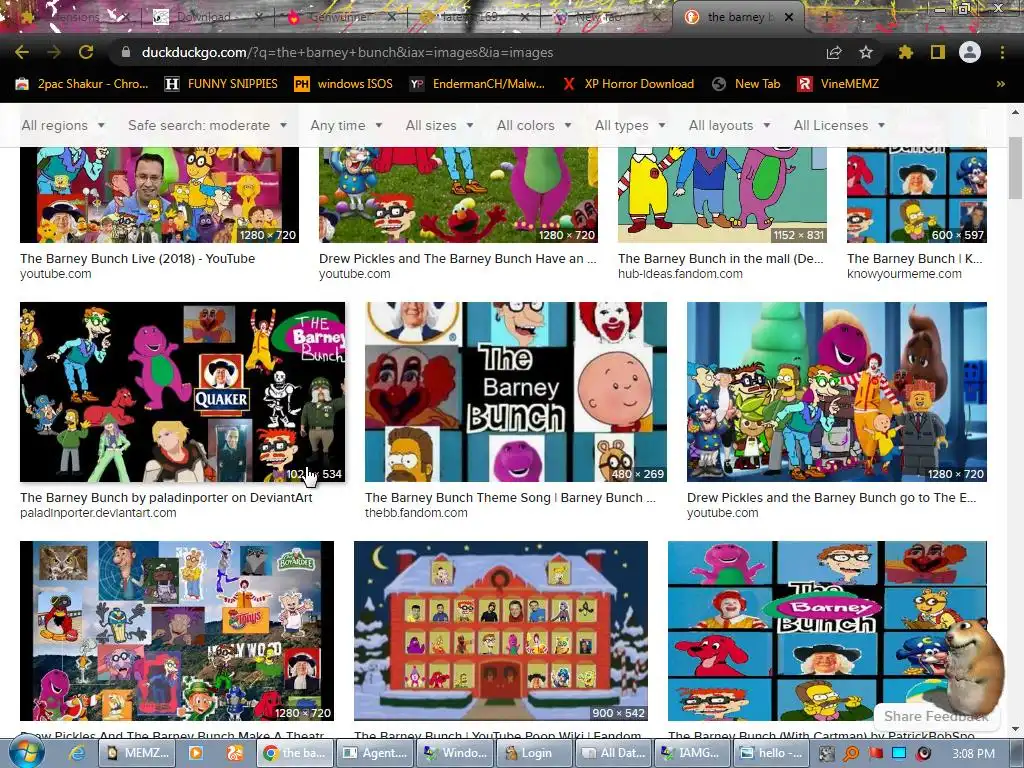
Task: Open the Chrome profile avatar
Action: (970, 52)
